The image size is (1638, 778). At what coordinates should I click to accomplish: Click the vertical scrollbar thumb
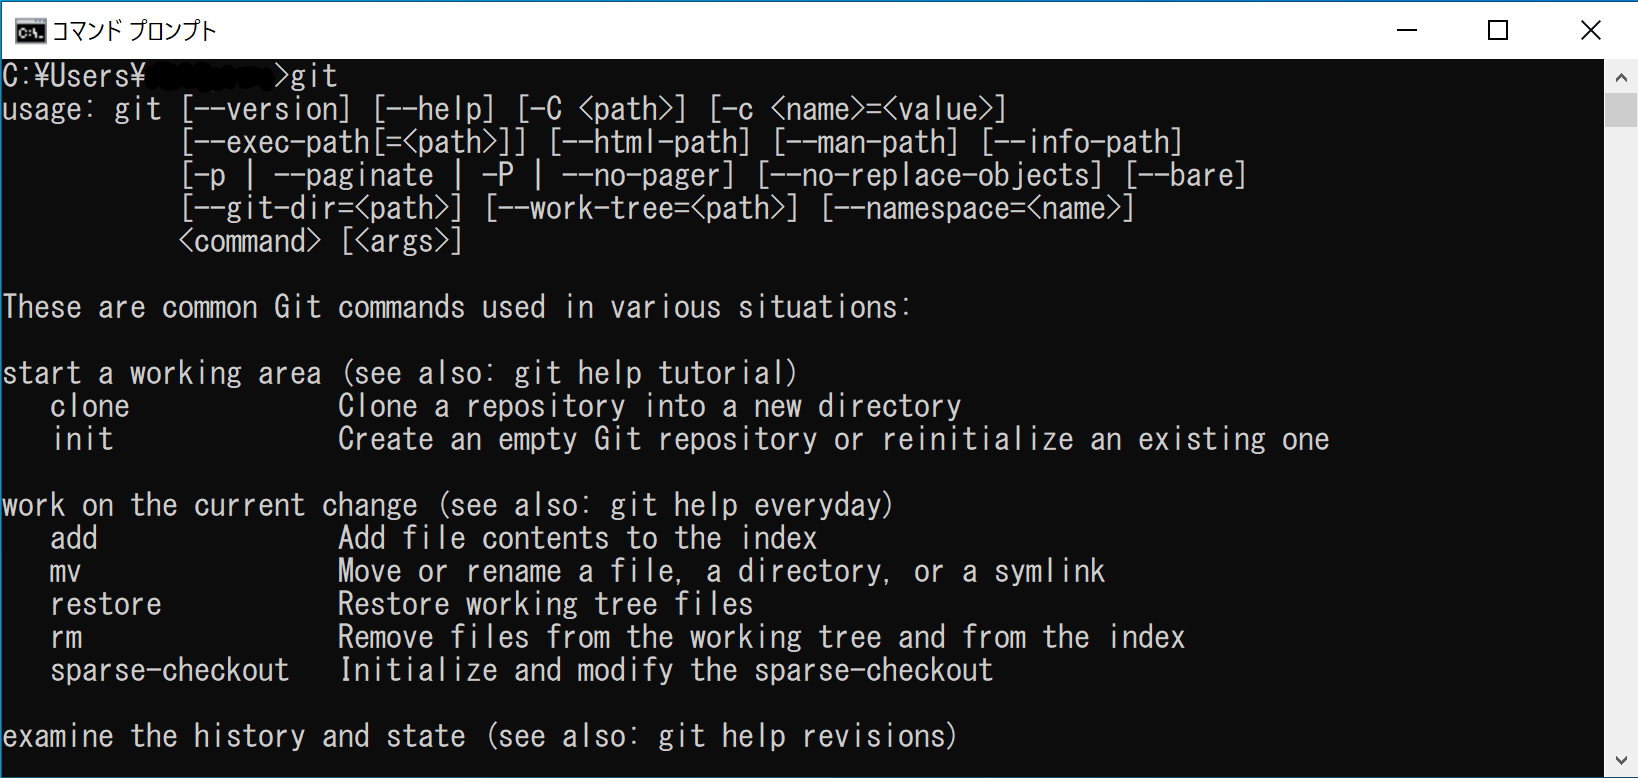point(1621,109)
